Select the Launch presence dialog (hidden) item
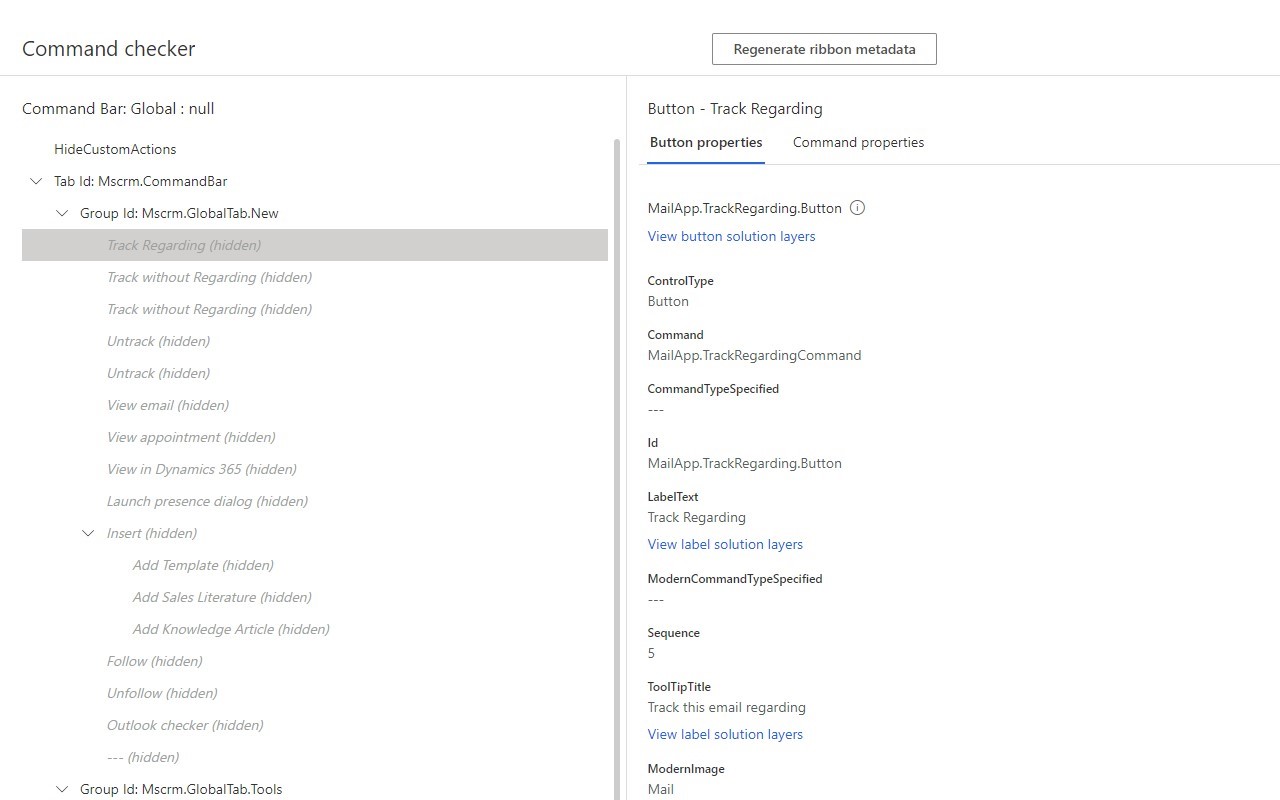 coord(207,501)
